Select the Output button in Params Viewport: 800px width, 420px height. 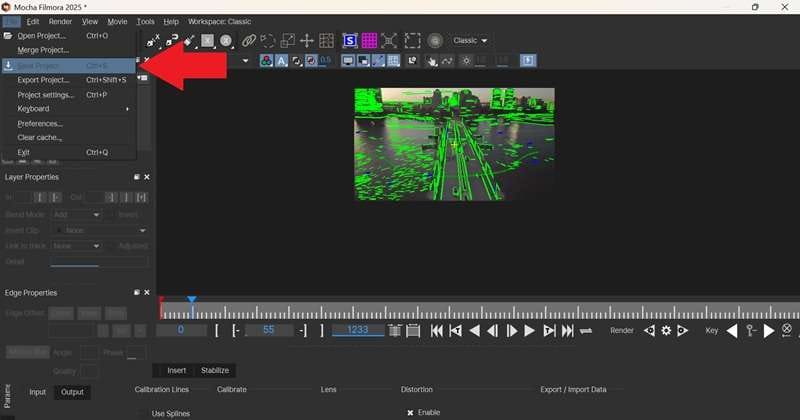pos(72,392)
